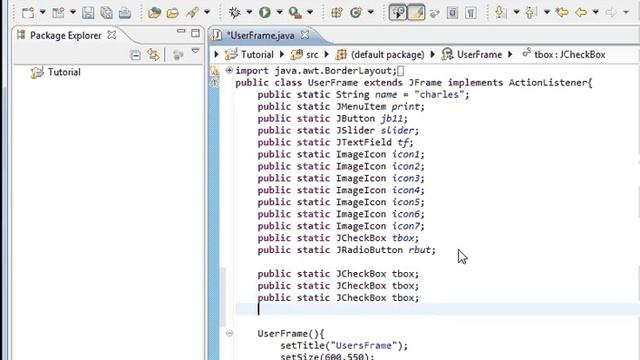The width and height of the screenshot is (640, 360).
Task: Click the New file wizard icon
Action: click(x=28, y=13)
